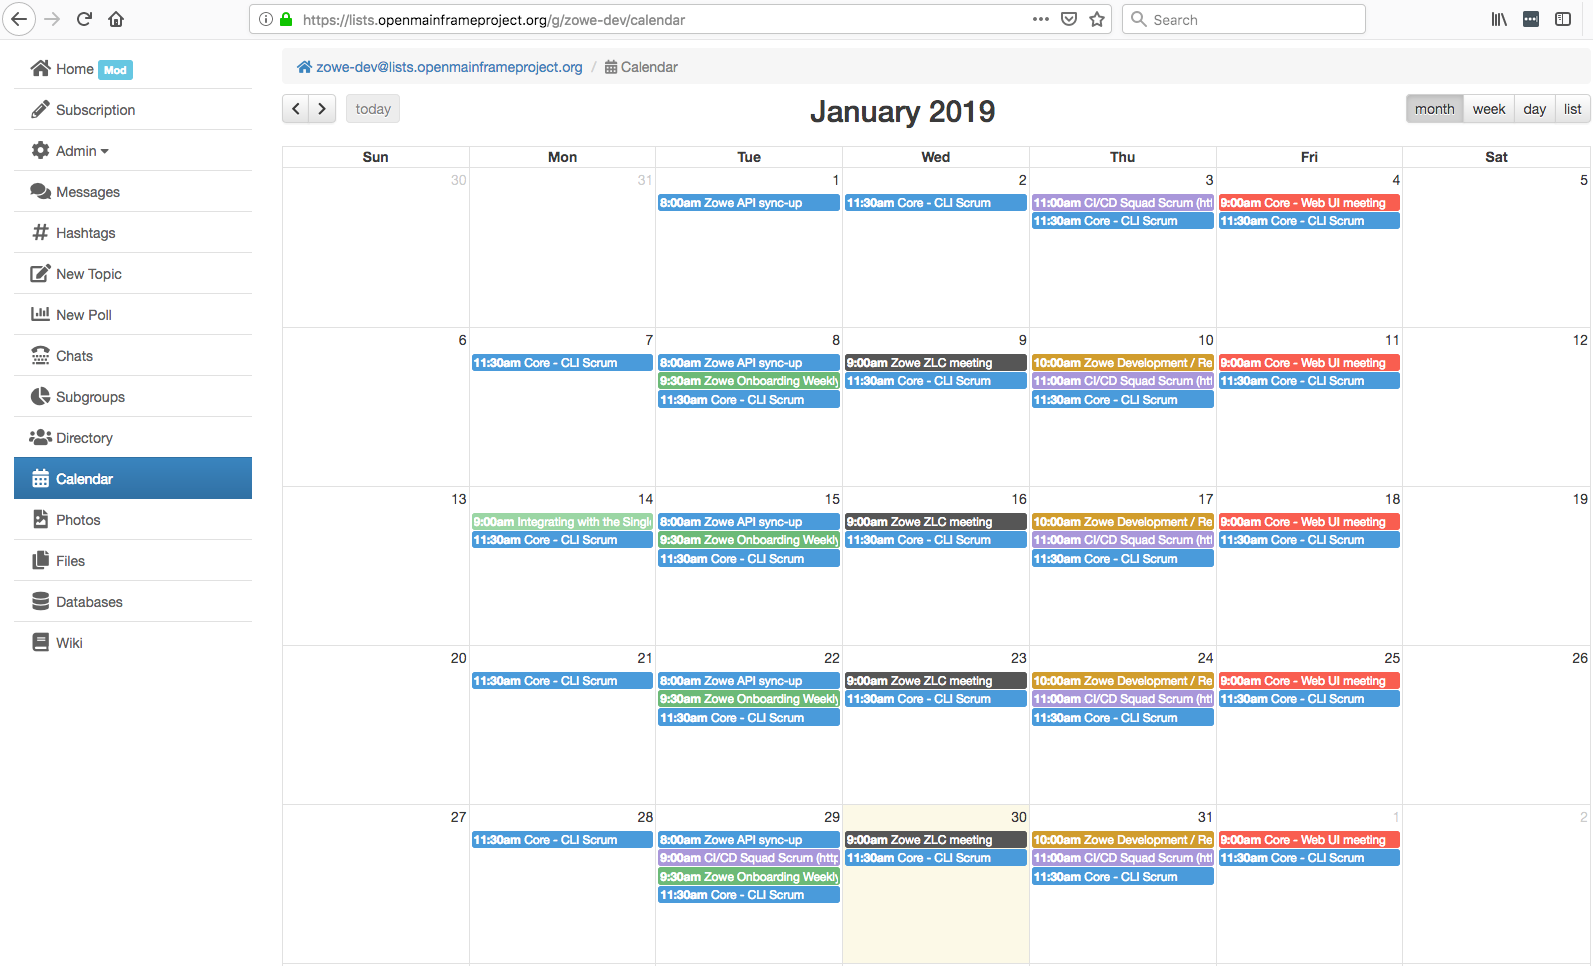Open the zowe-dev@lists.openmainframeproject.org breadcrumb link
This screenshot has width=1593, height=966.
449,67
